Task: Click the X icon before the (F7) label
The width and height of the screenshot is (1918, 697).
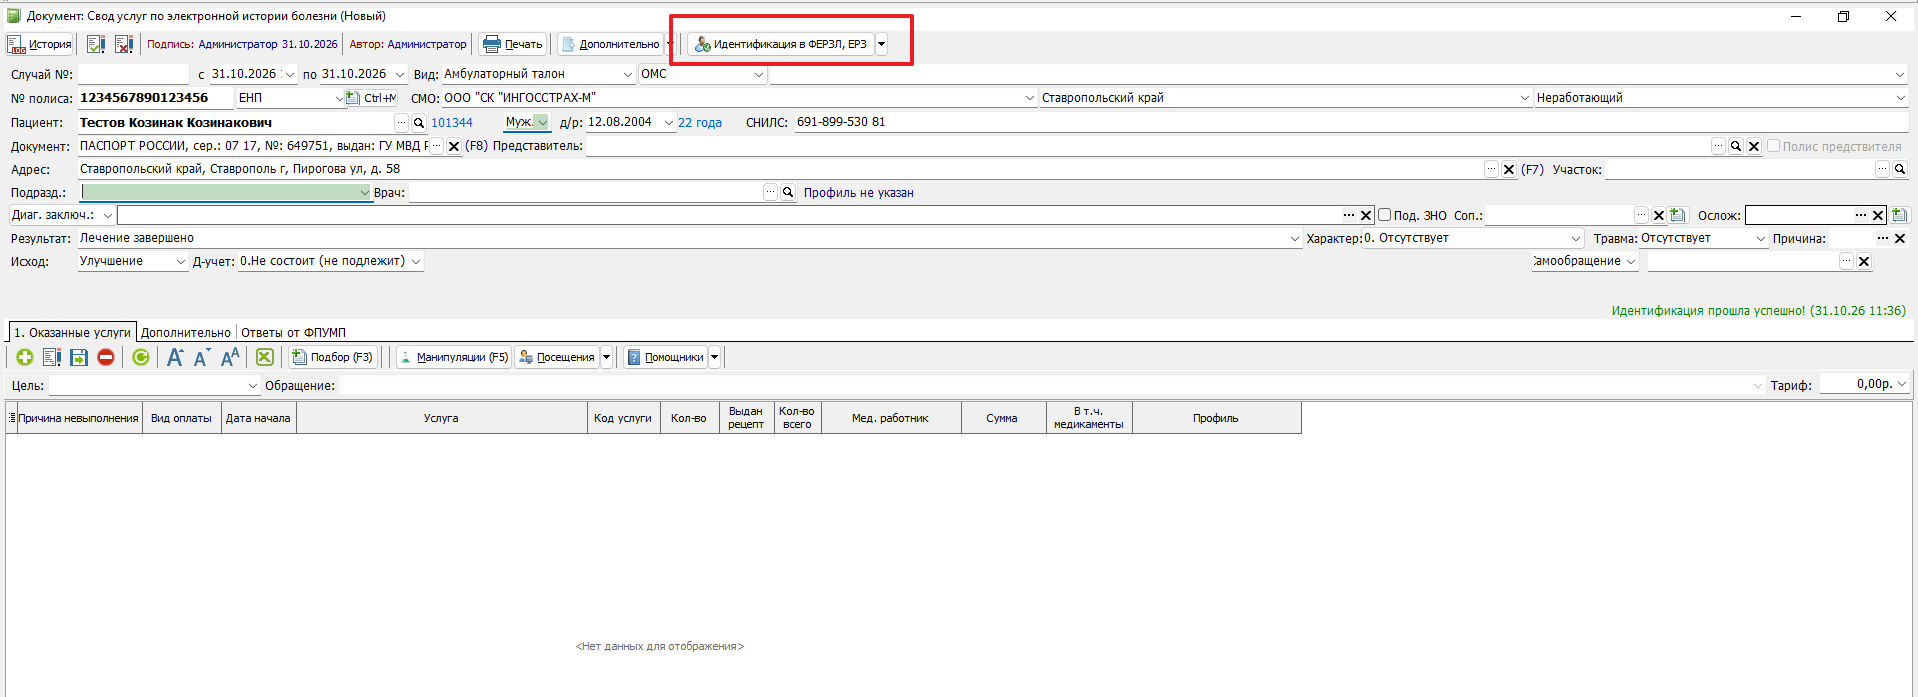Action: click(x=1509, y=169)
